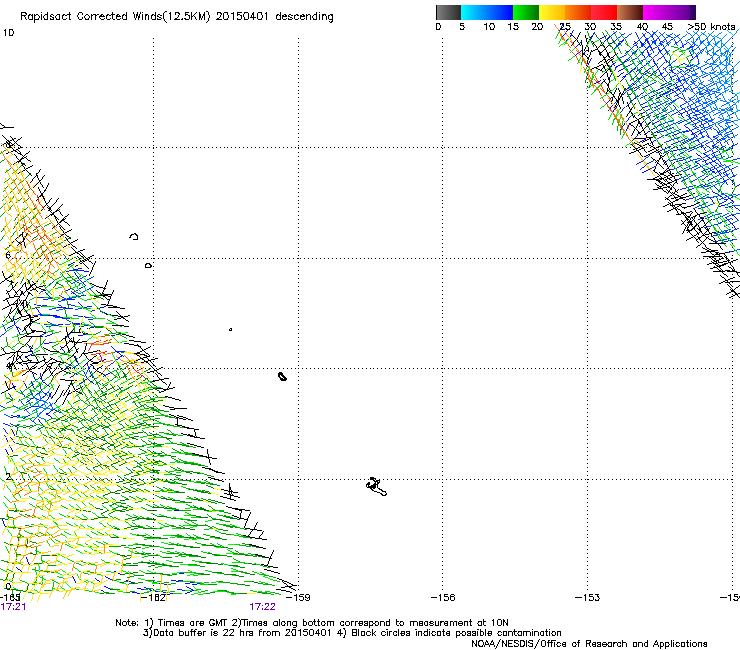
Task: Click the legend label '45'
Action: pyautogui.click(x=667, y=27)
